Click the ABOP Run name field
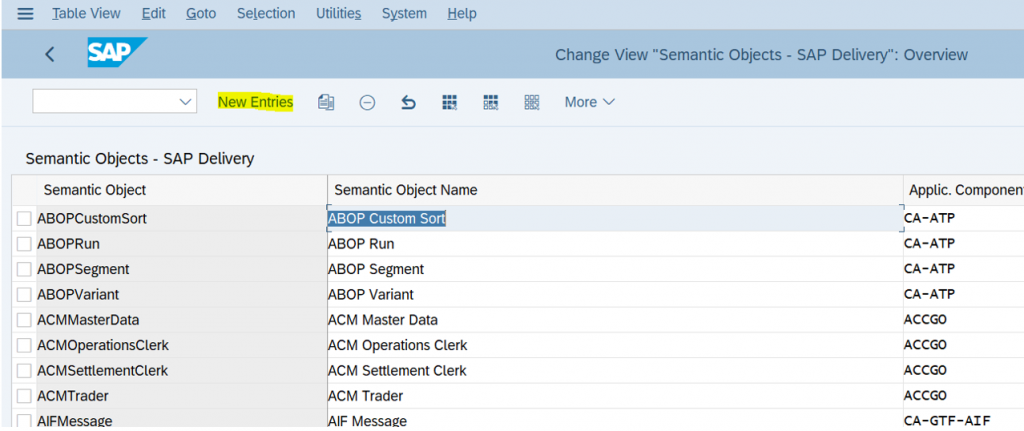 pos(615,244)
